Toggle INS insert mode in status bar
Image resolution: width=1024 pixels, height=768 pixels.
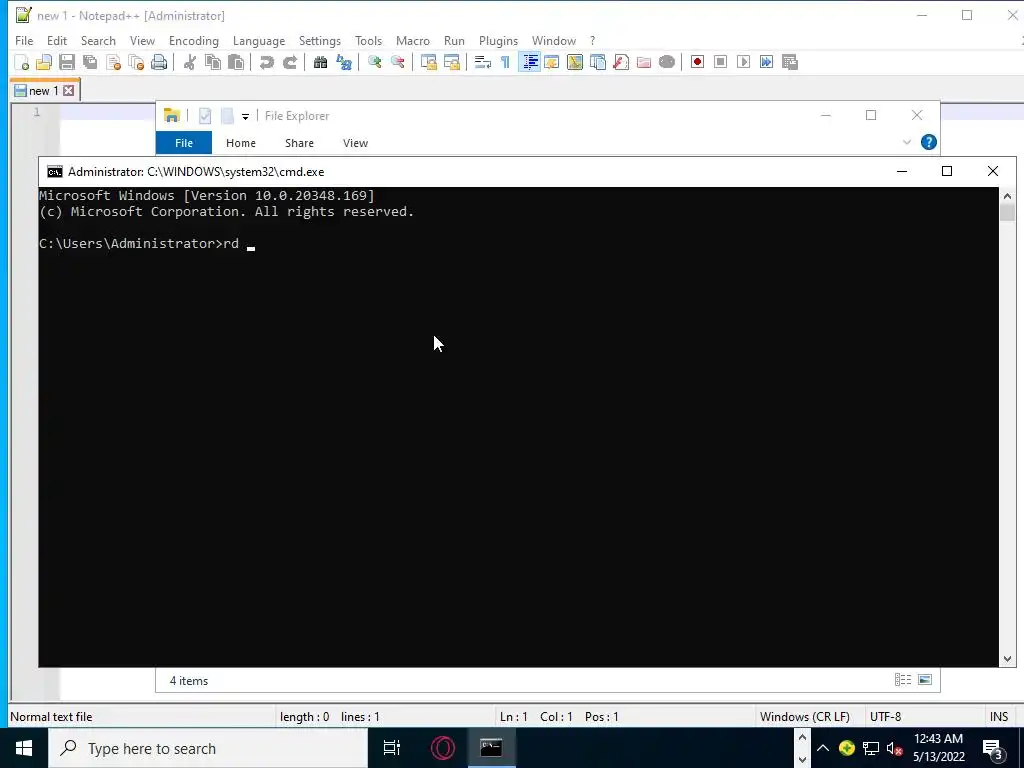pyautogui.click(x=999, y=716)
